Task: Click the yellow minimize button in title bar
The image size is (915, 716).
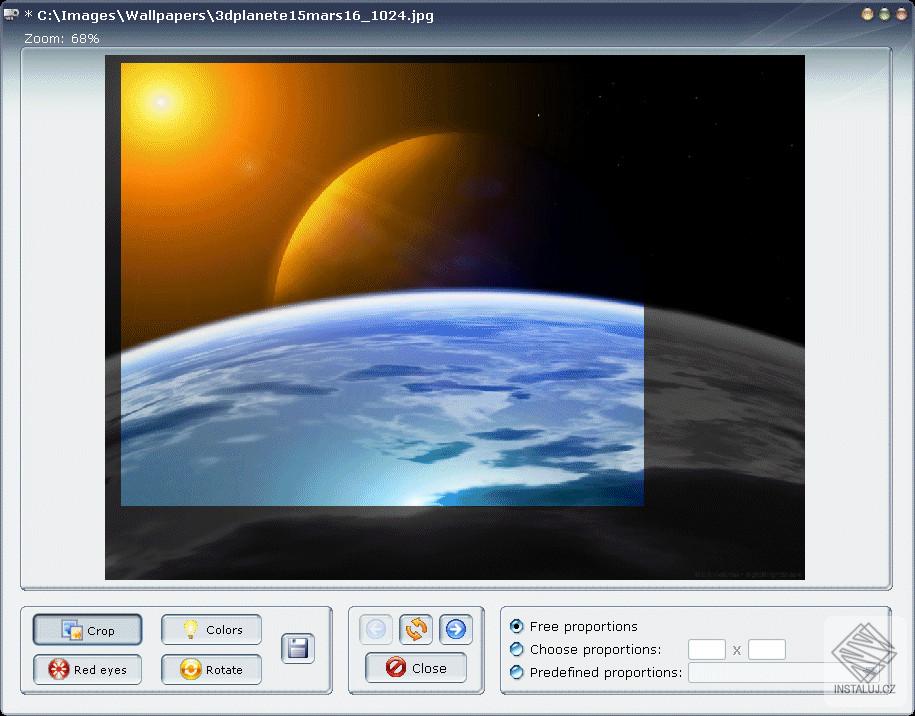Action: [867, 15]
